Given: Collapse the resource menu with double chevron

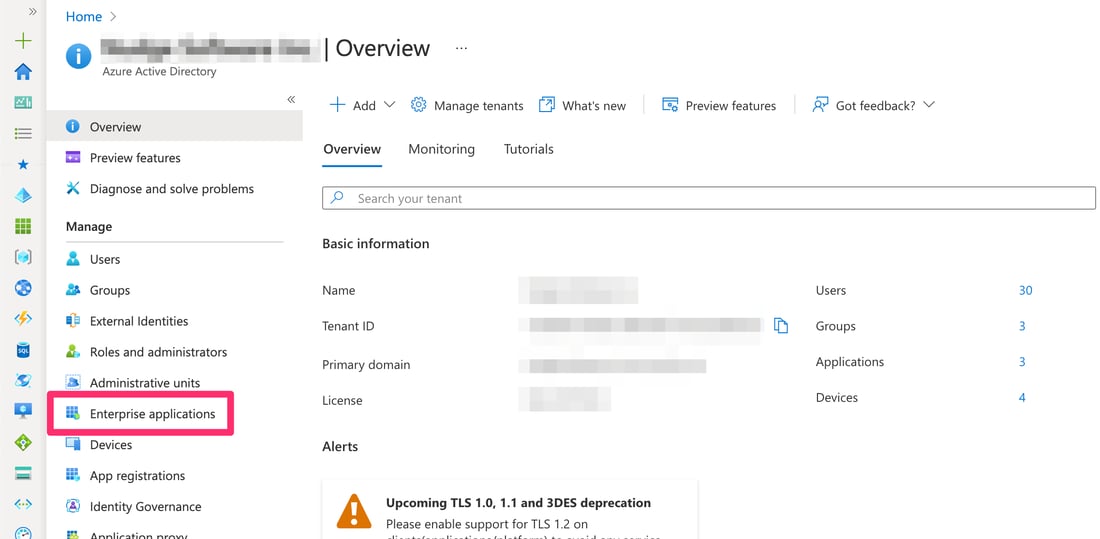Looking at the screenshot, I should tap(291, 100).
